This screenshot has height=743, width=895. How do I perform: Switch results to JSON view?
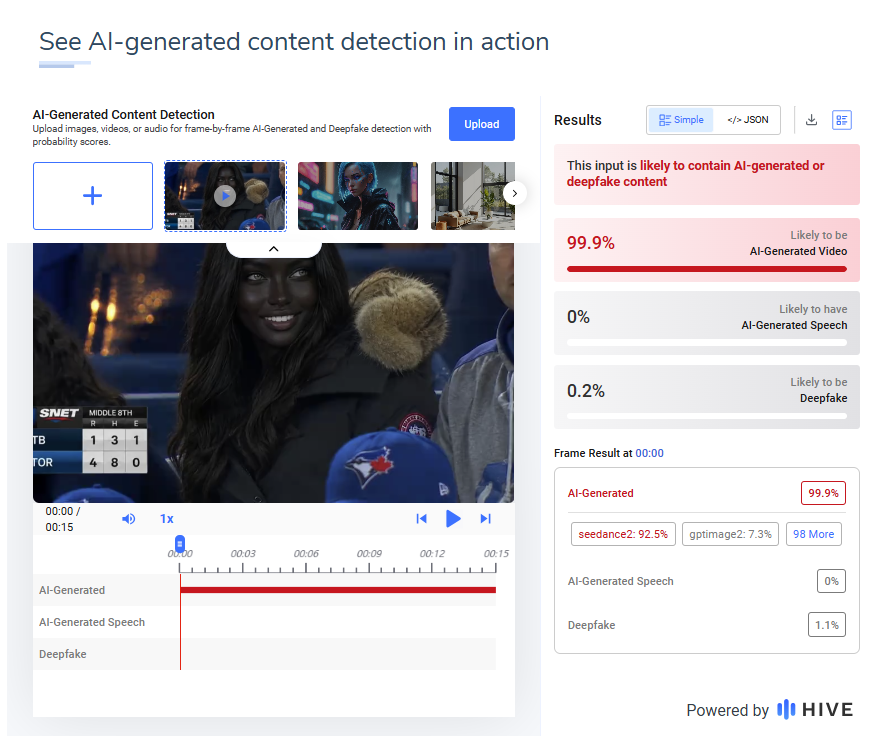click(x=747, y=120)
